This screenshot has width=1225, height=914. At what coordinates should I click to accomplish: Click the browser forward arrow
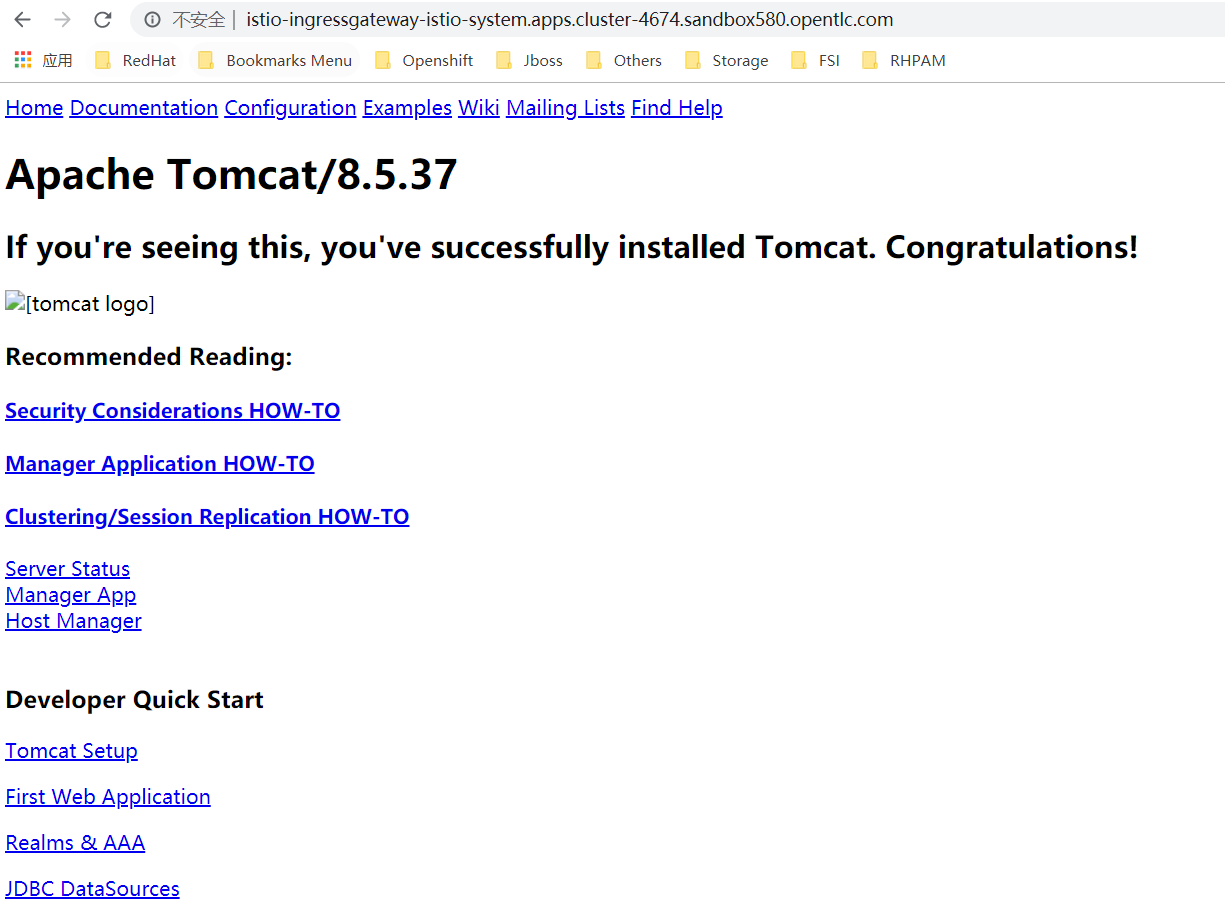point(62,19)
